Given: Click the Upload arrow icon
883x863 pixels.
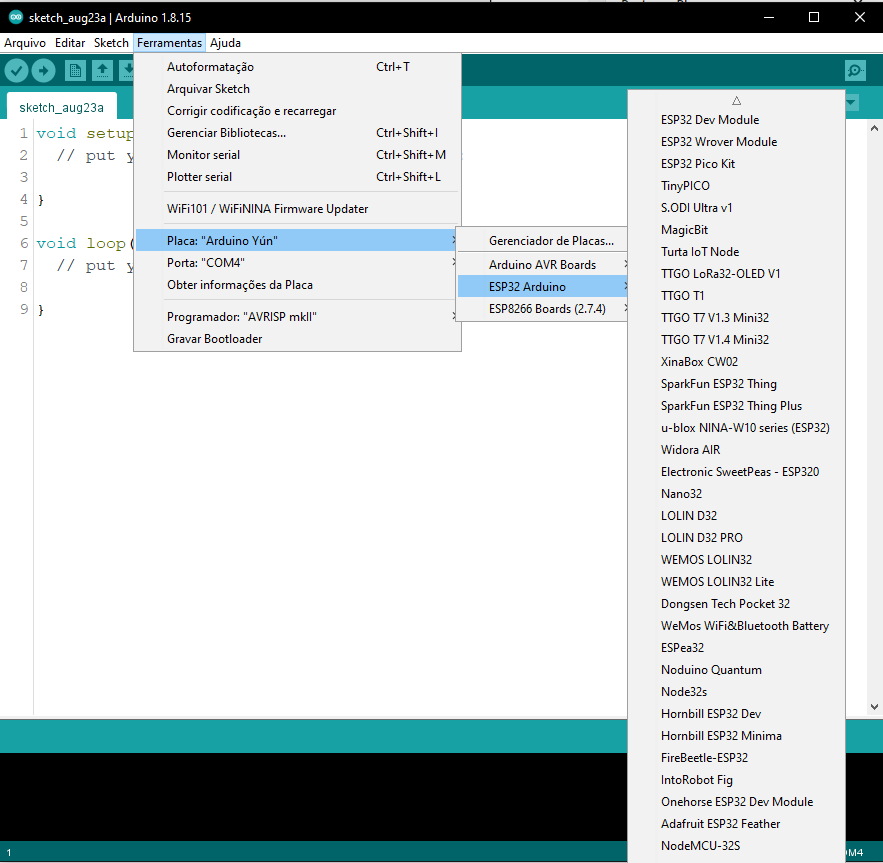Looking at the screenshot, I should point(43,70).
